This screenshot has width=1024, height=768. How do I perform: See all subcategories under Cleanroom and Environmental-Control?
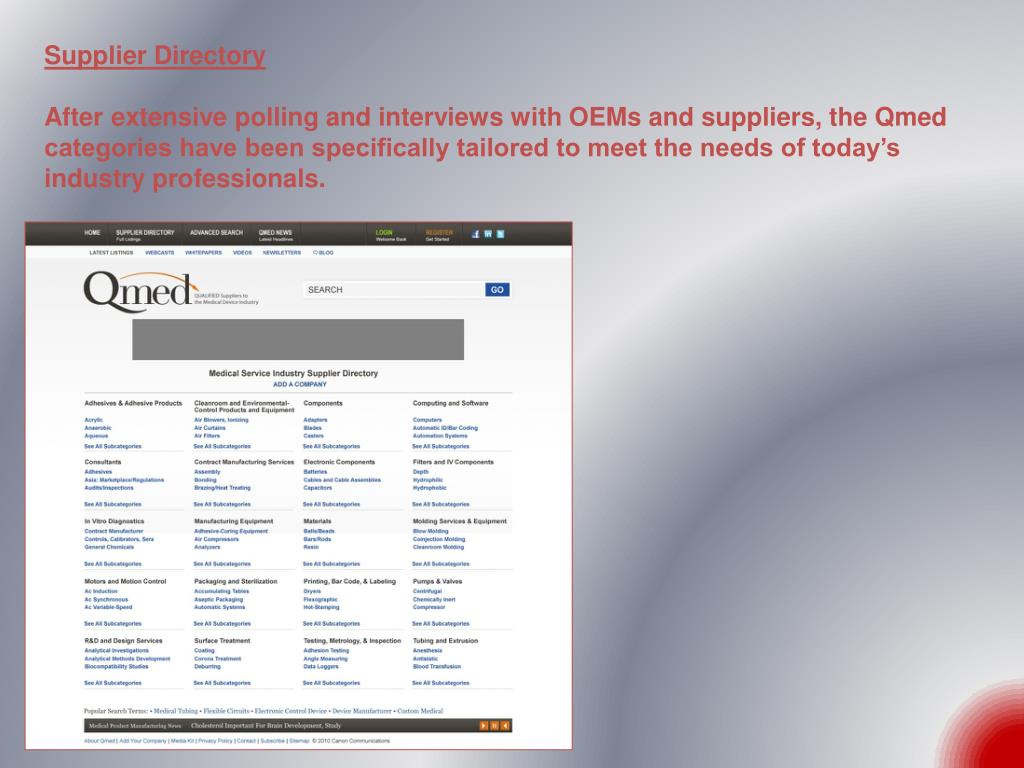pyautogui.click(x=222, y=447)
